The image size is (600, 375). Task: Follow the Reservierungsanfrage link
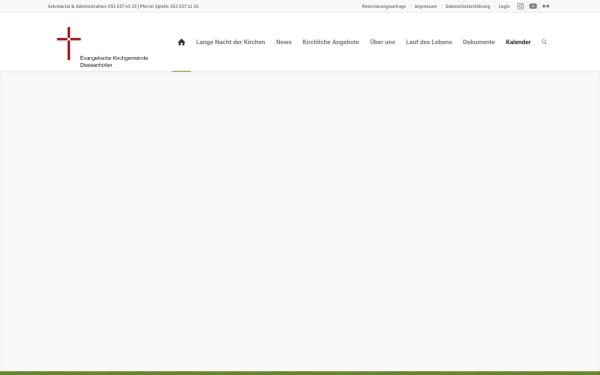tap(384, 6)
